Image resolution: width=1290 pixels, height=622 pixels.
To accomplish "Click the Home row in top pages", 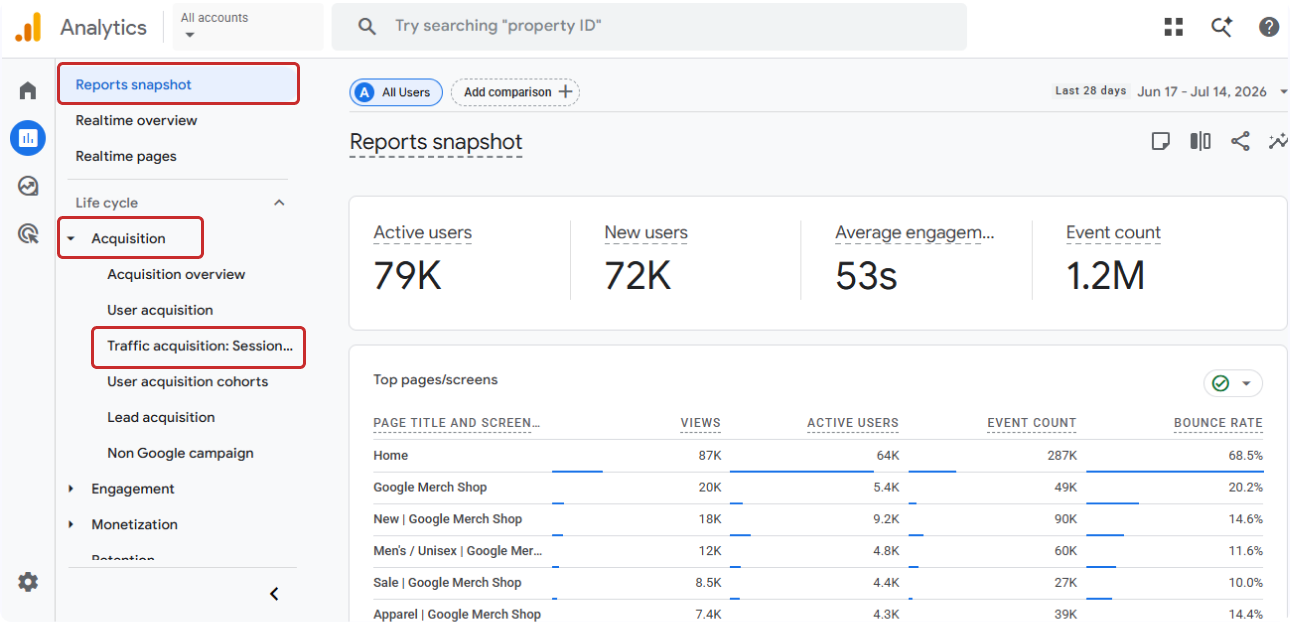I will (818, 456).
